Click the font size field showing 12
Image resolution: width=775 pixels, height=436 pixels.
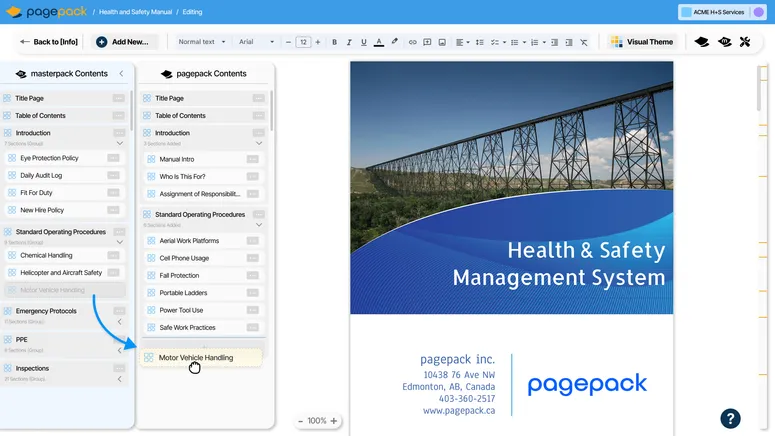pyautogui.click(x=303, y=42)
